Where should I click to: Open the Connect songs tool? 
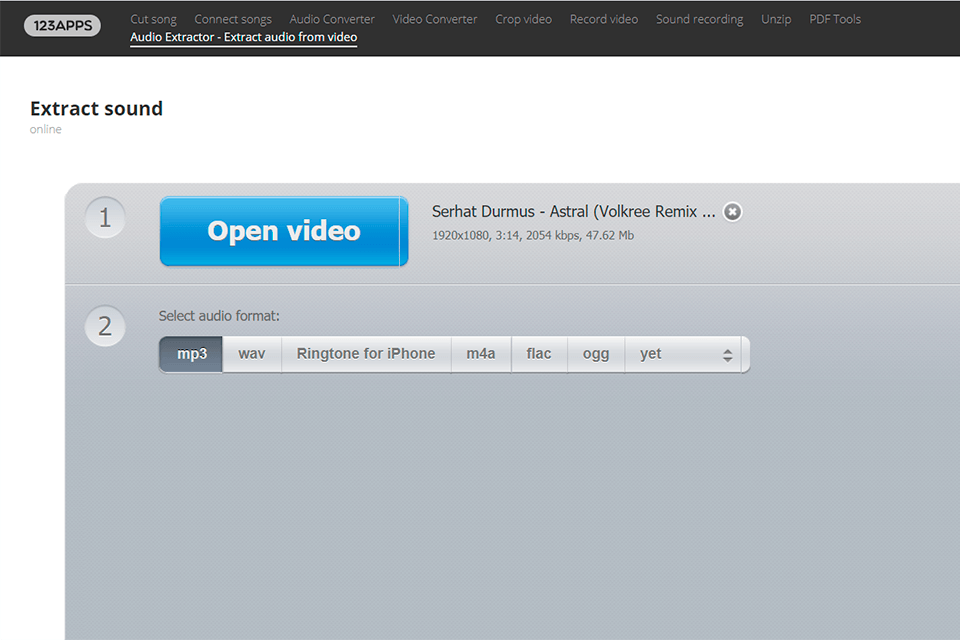pyautogui.click(x=233, y=18)
